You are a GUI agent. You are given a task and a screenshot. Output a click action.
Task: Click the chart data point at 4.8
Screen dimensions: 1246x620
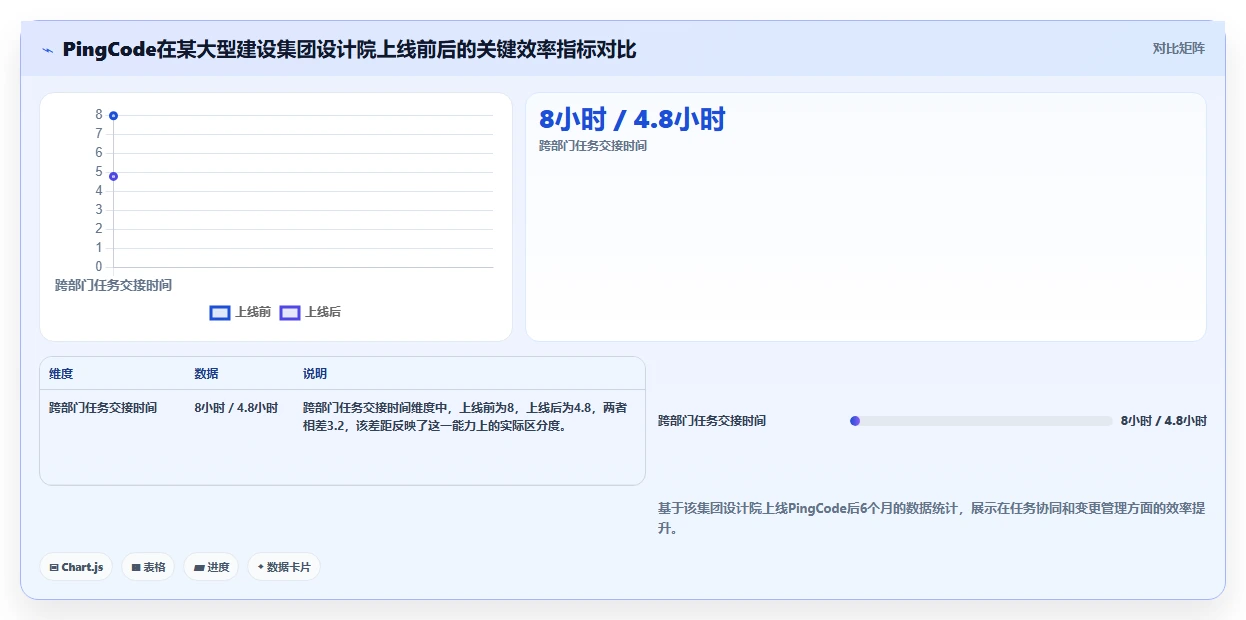pyautogui.click(x=114, y=176)
